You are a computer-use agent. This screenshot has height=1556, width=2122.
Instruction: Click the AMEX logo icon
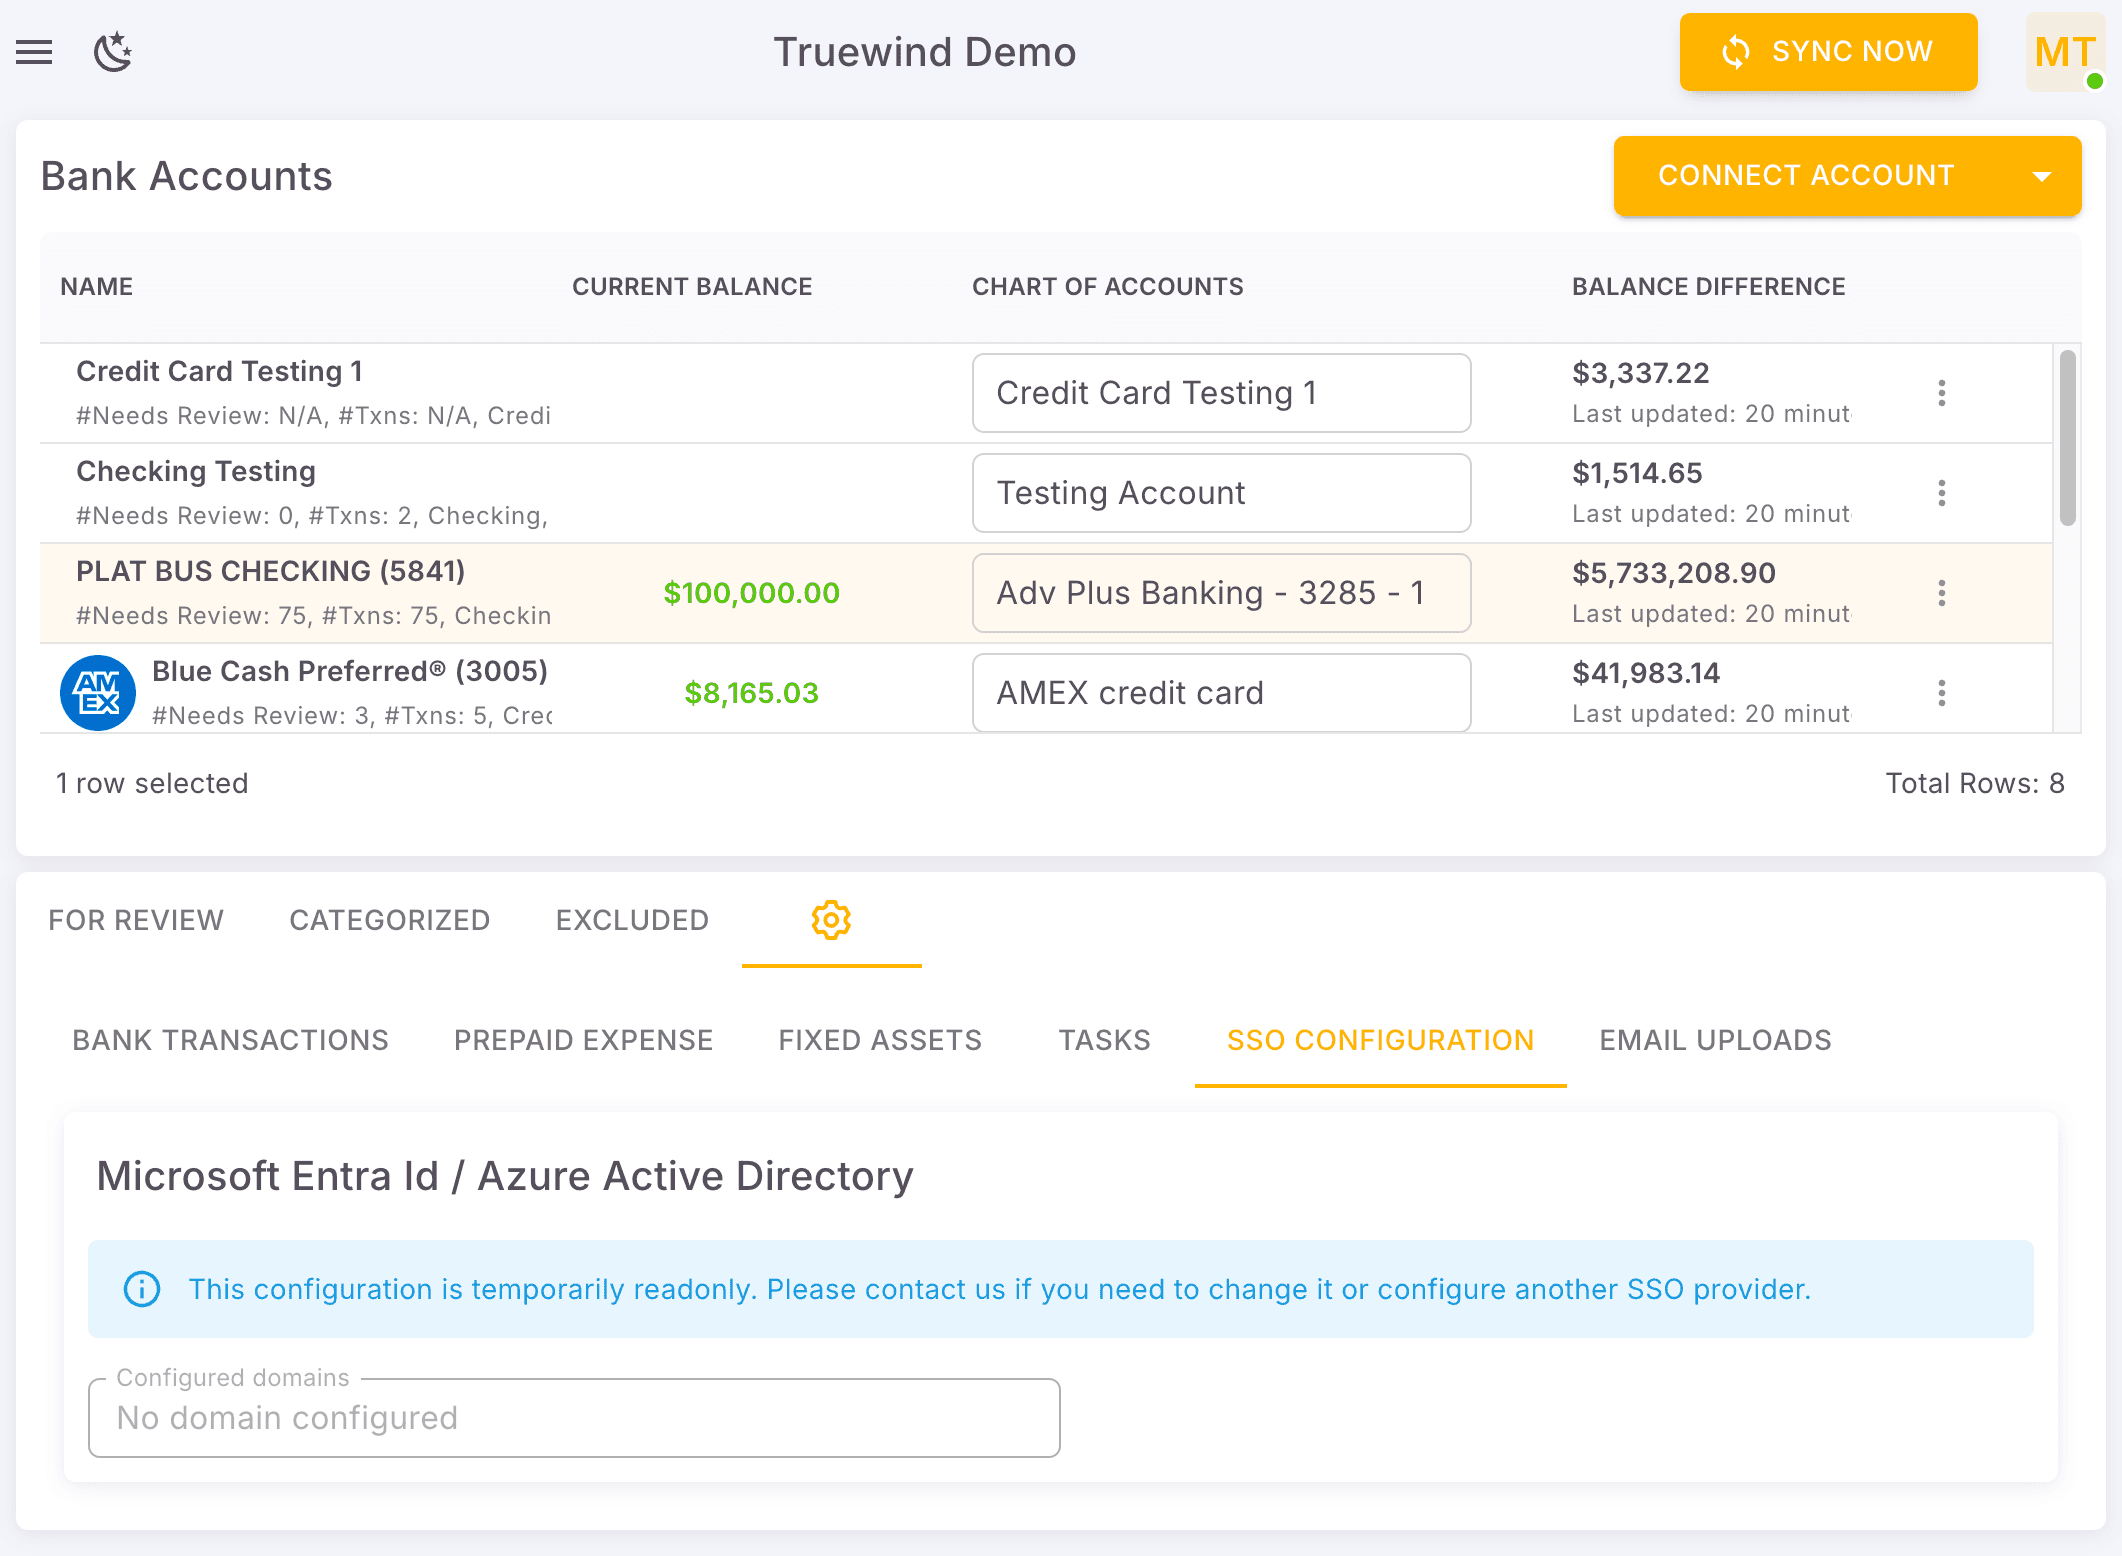(x=98, y=693)
